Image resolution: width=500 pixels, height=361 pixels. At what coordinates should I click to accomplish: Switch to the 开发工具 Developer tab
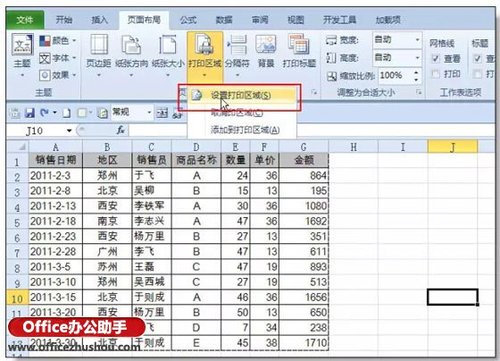click(x=339, y=20)
